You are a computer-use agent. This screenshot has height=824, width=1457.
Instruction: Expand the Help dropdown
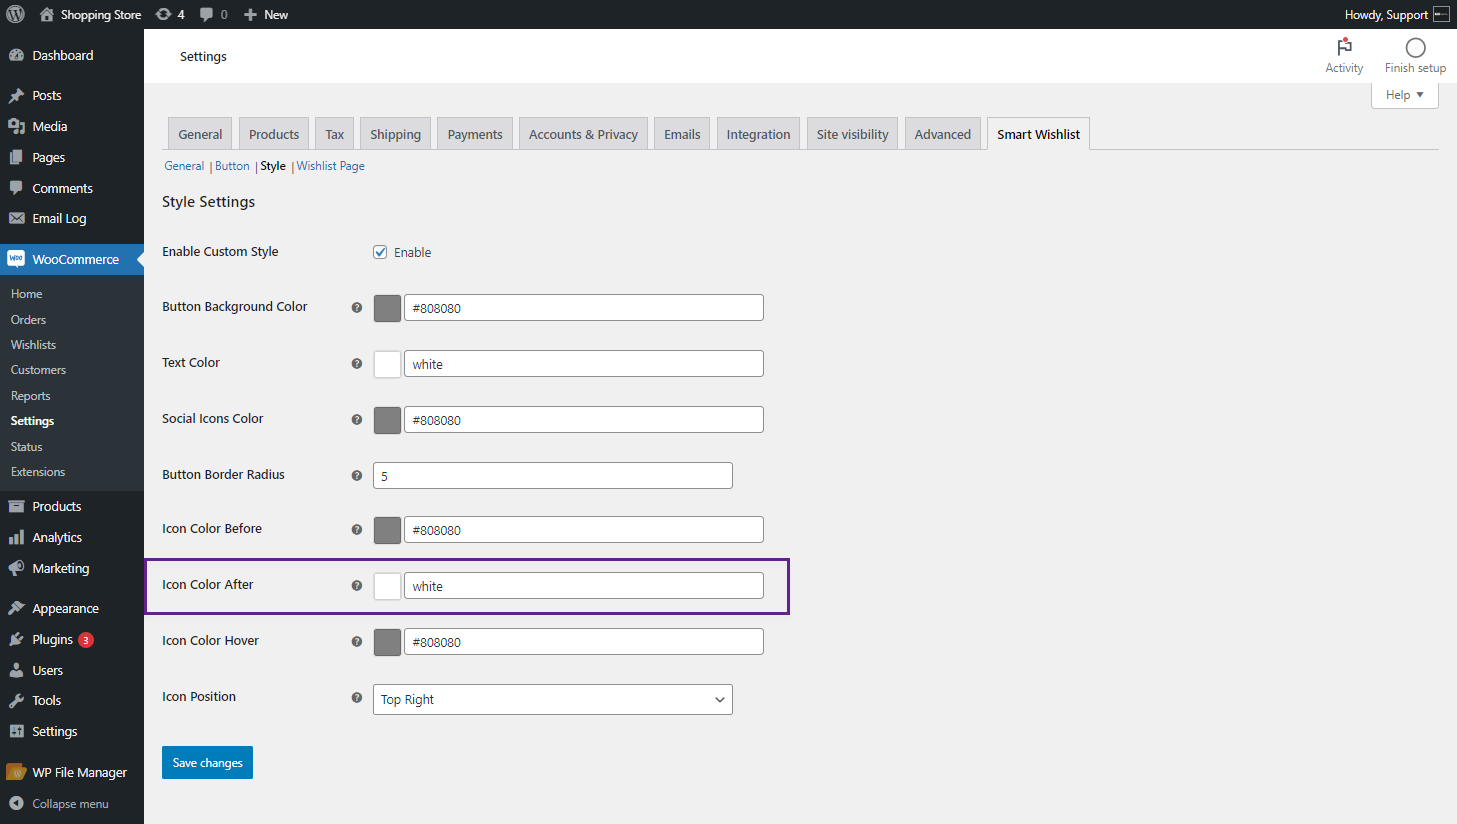pos(1404,95)
